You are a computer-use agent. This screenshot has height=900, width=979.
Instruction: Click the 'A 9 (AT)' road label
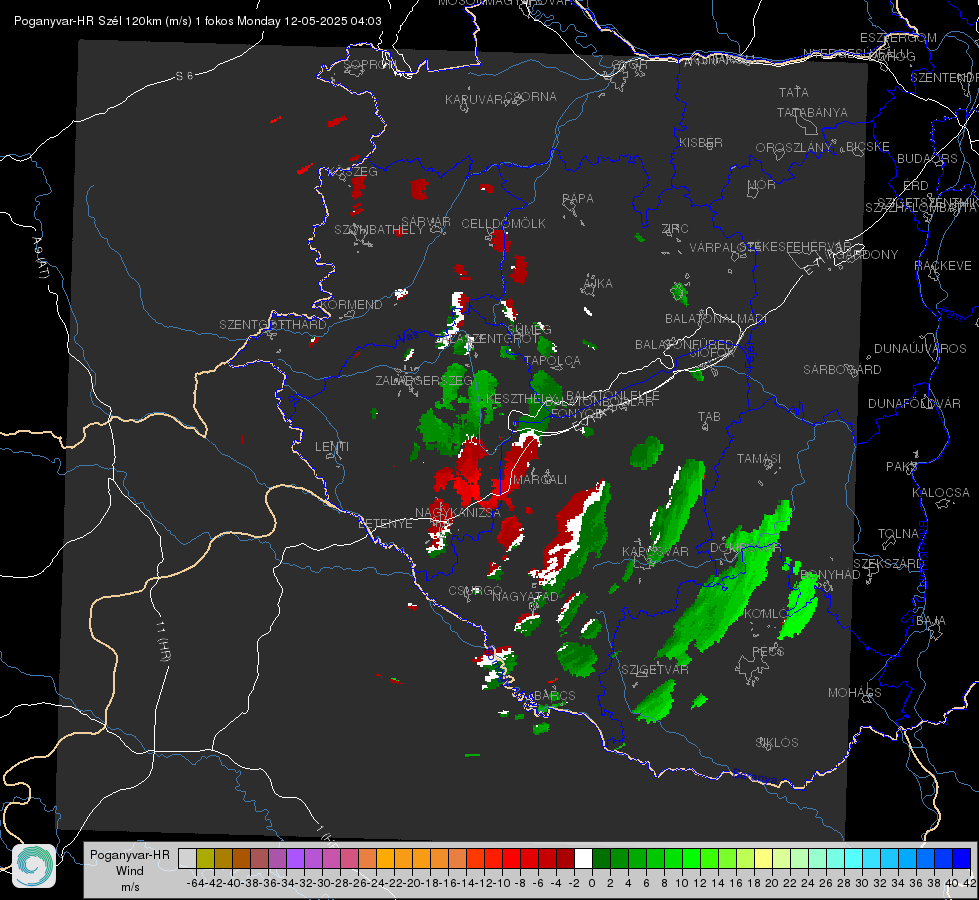coord(40,258)
